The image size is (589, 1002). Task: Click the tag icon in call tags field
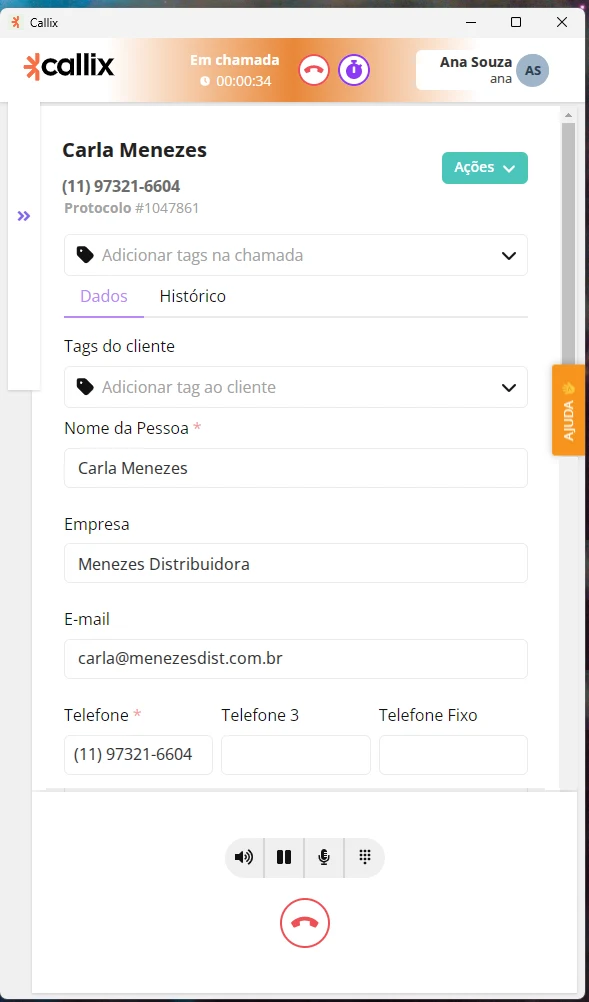(85, 255)
